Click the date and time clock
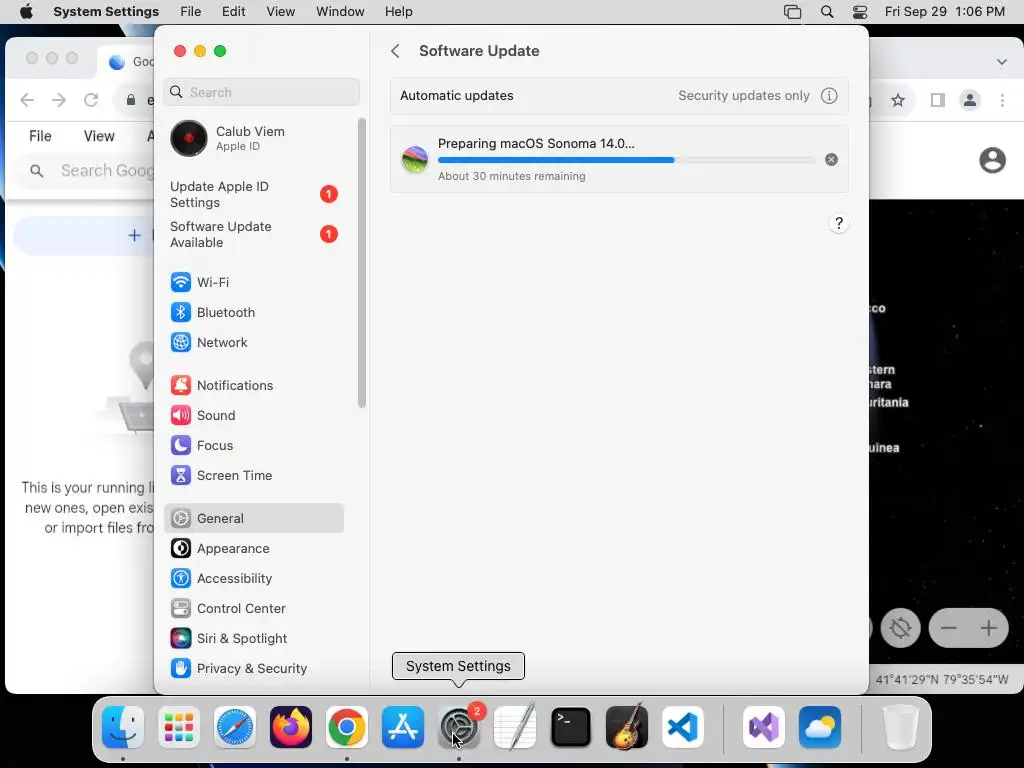This screenshot has height=768, width=1024. (944, 12)
